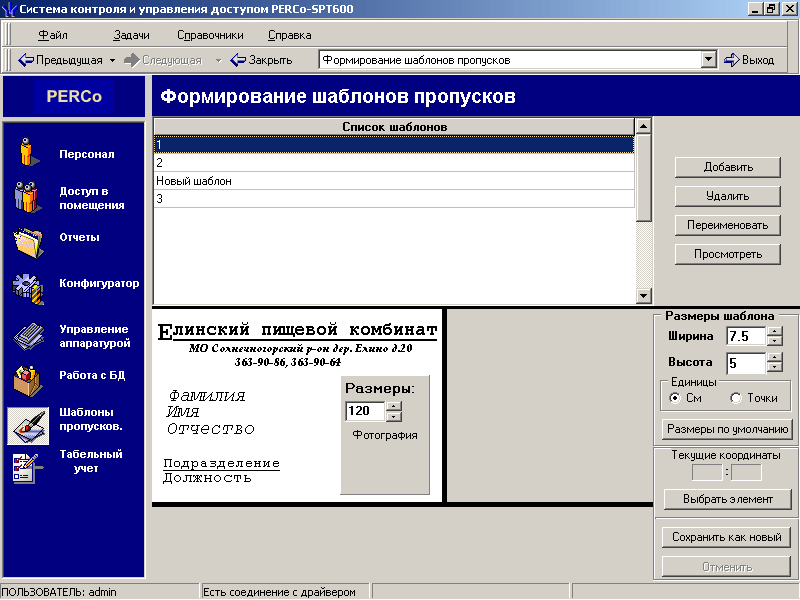Click the template list scrollbar thumb
800x600 pixels.
pyautogui.click(x=643, y=178)
